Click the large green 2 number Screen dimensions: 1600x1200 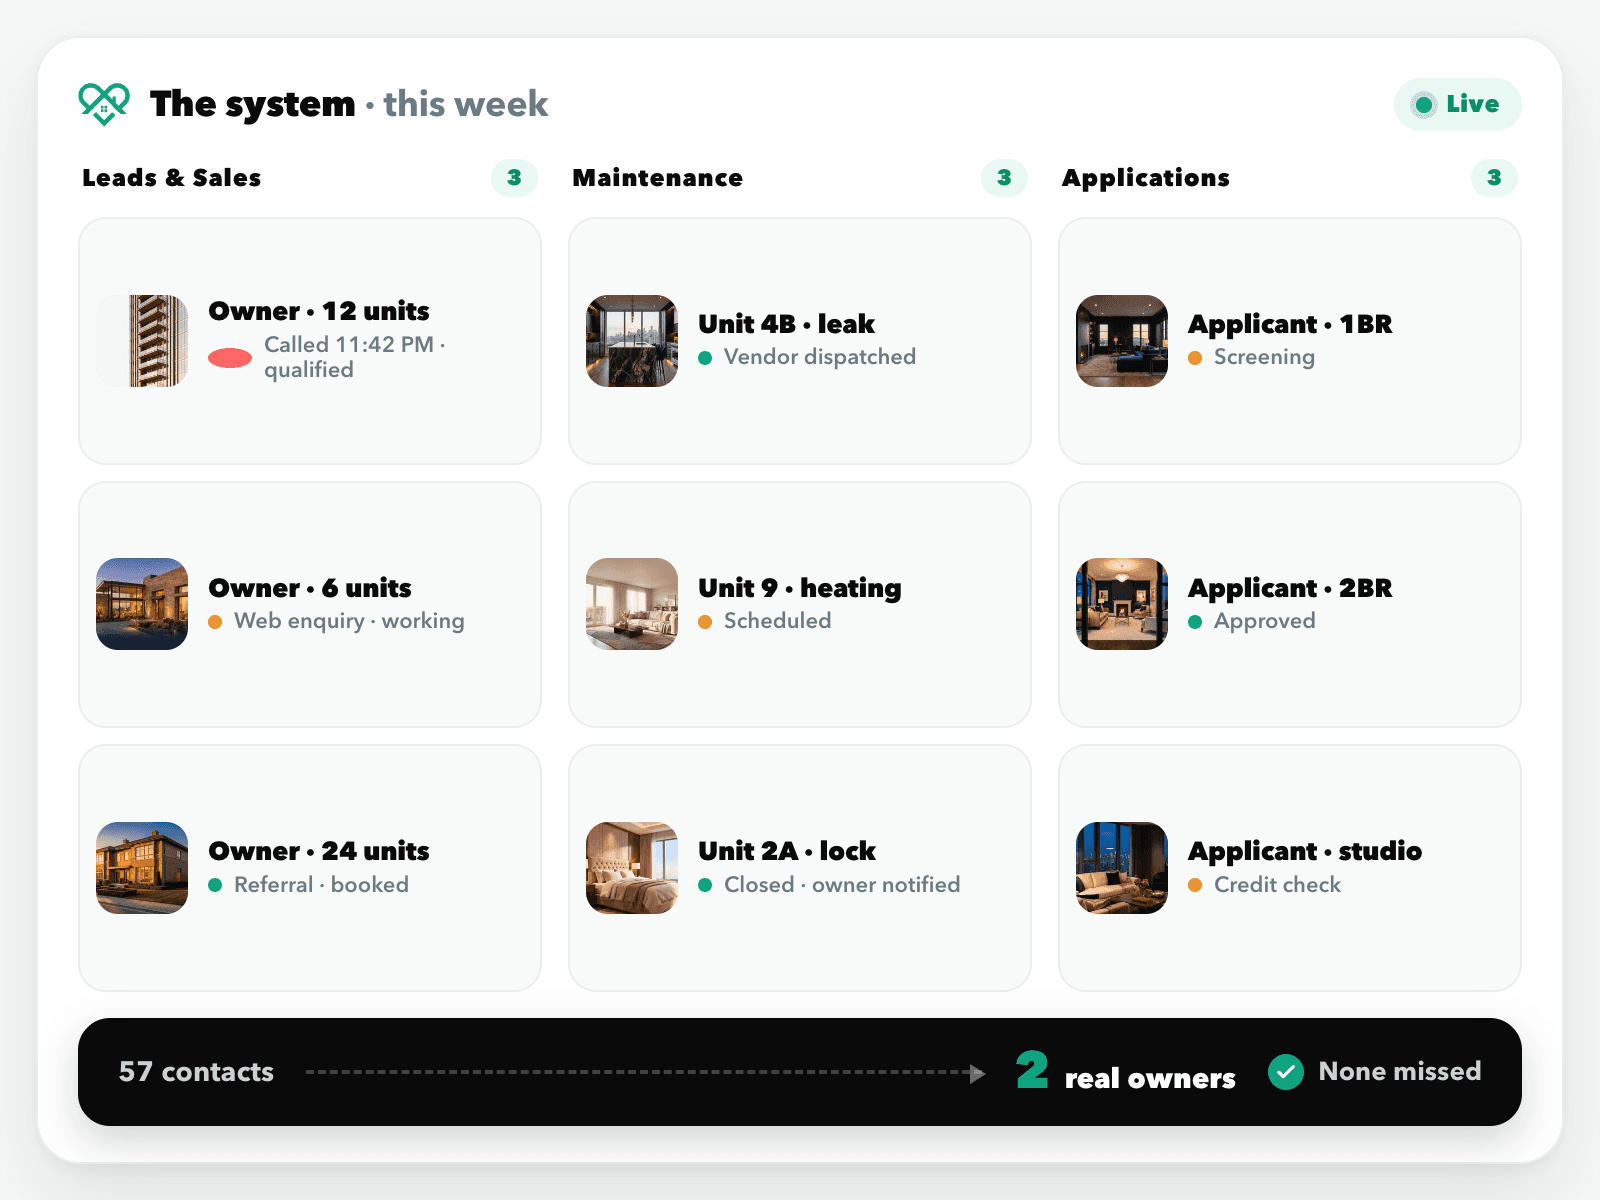(1032, 1070)
